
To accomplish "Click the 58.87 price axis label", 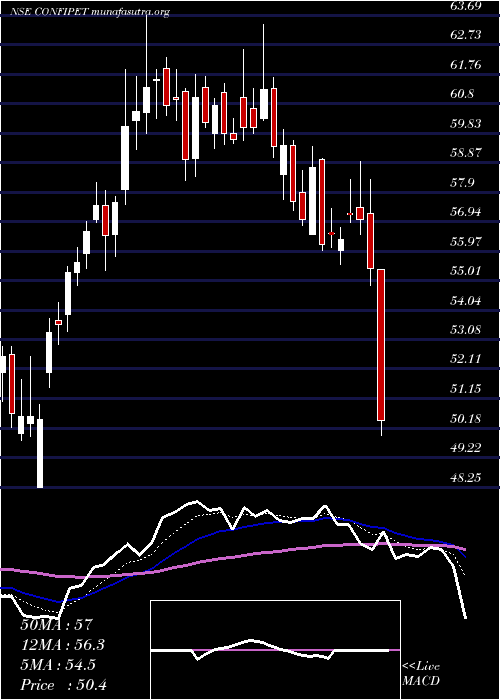I will [467, 153].
